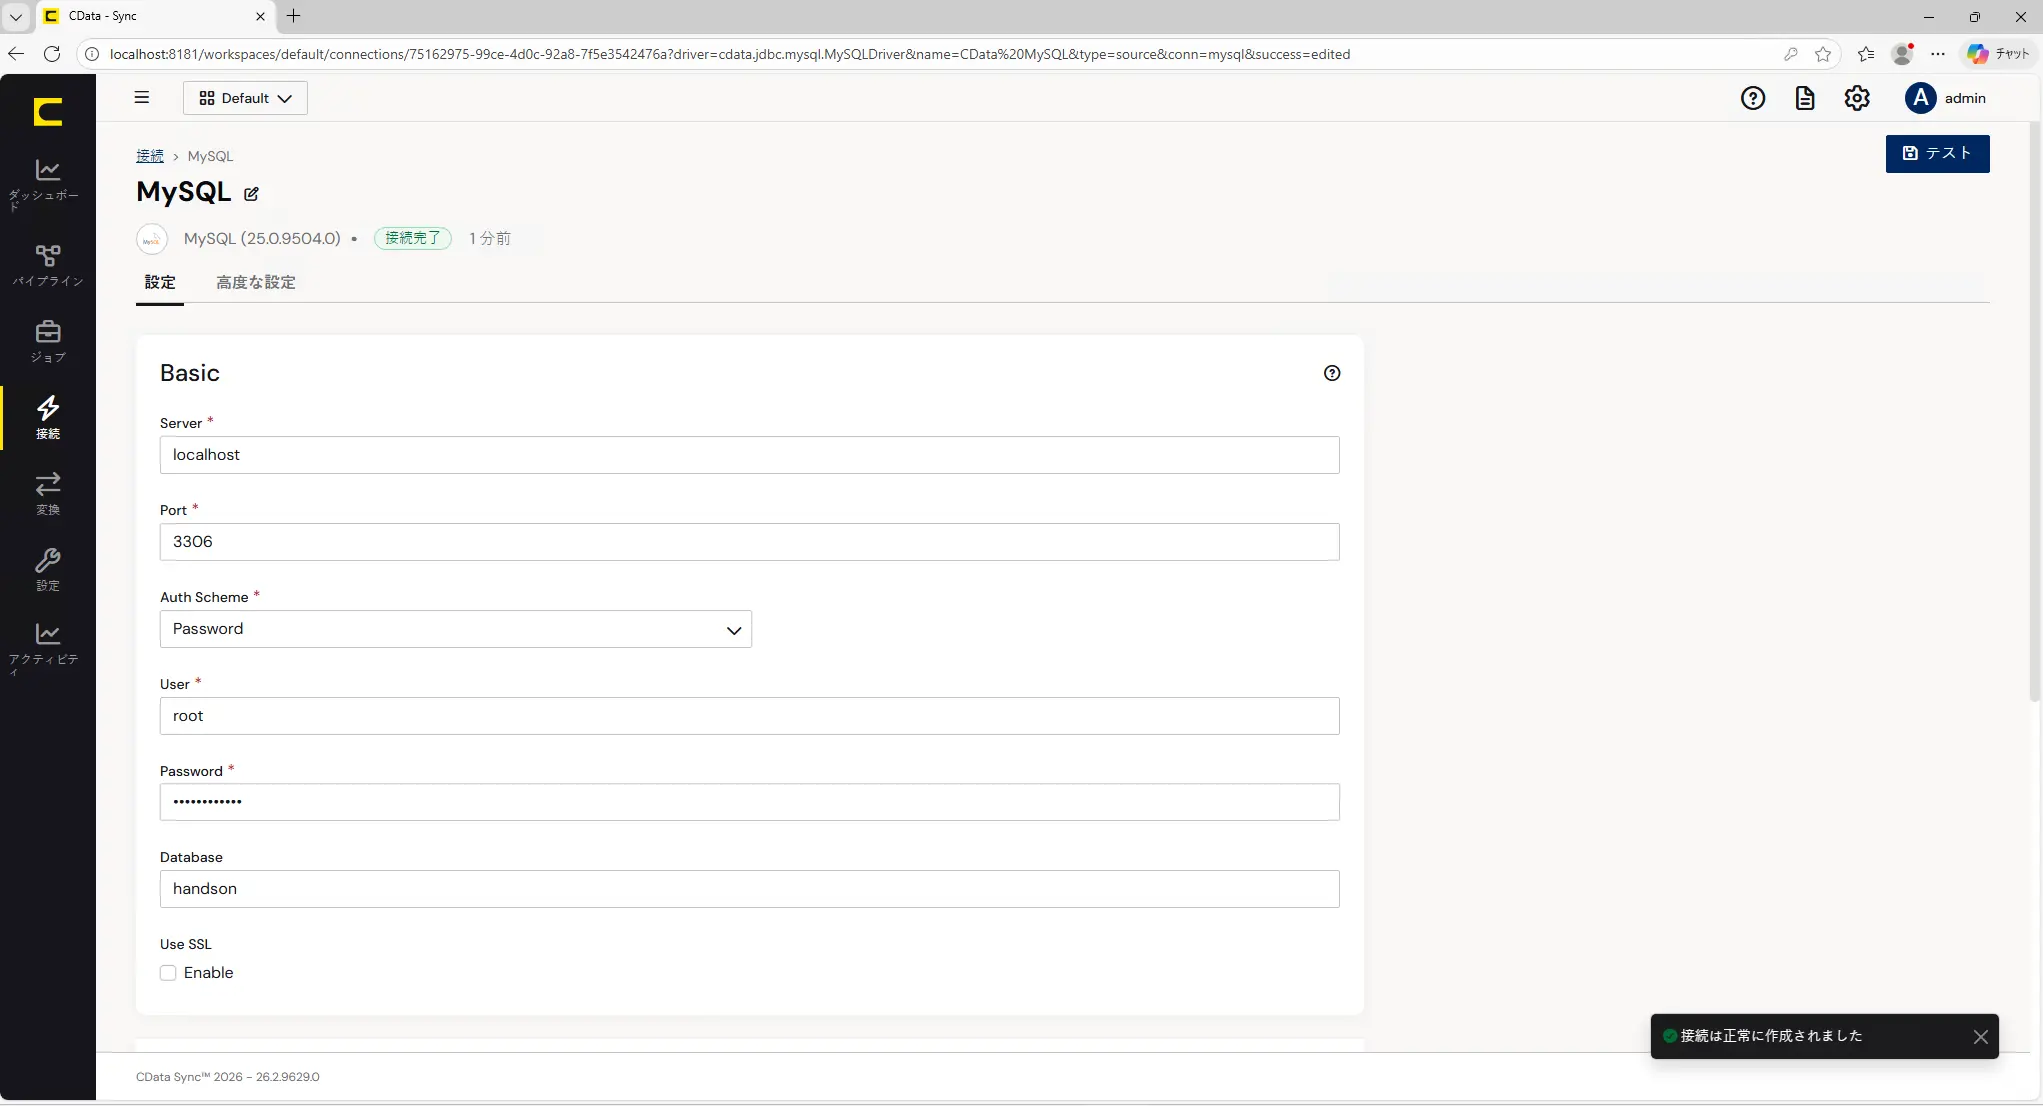Click the Password input field
The width and height of the screenshot is (2043, 1106).
pyautogui.click(x=749, y=802)
